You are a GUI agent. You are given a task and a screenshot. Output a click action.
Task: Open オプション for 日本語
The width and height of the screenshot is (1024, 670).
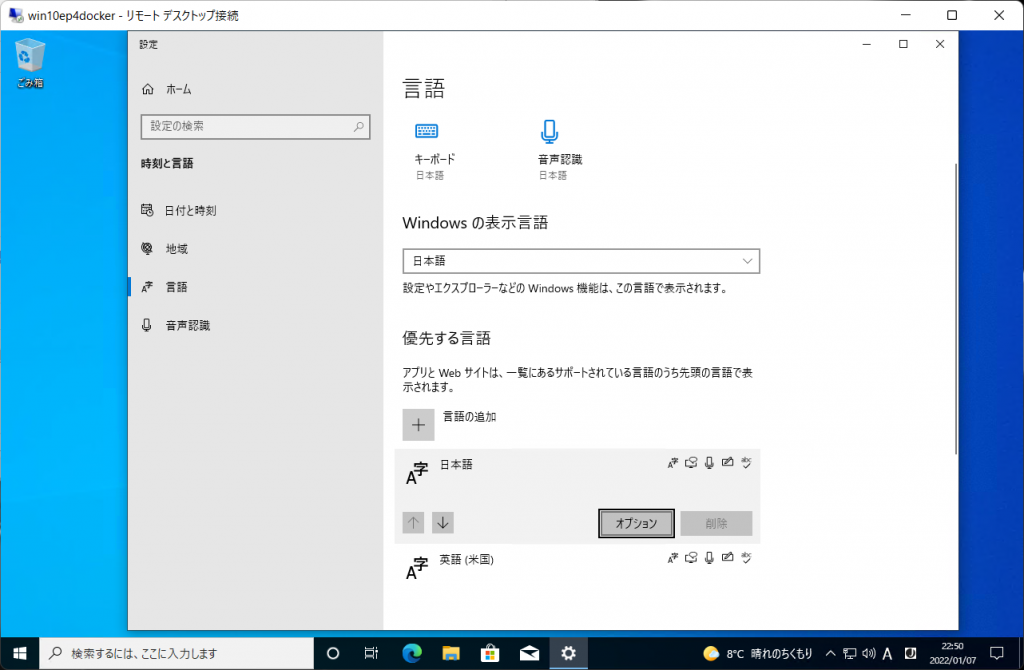pyautogui.click(x=636, y=524)
